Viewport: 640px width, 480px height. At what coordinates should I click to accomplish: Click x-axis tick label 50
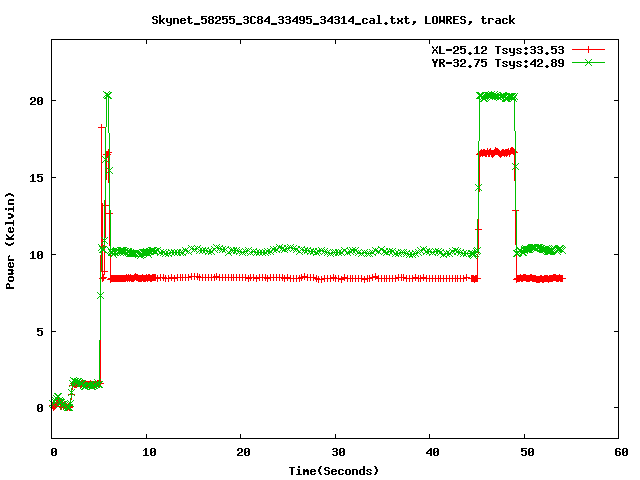coord(527,452)
